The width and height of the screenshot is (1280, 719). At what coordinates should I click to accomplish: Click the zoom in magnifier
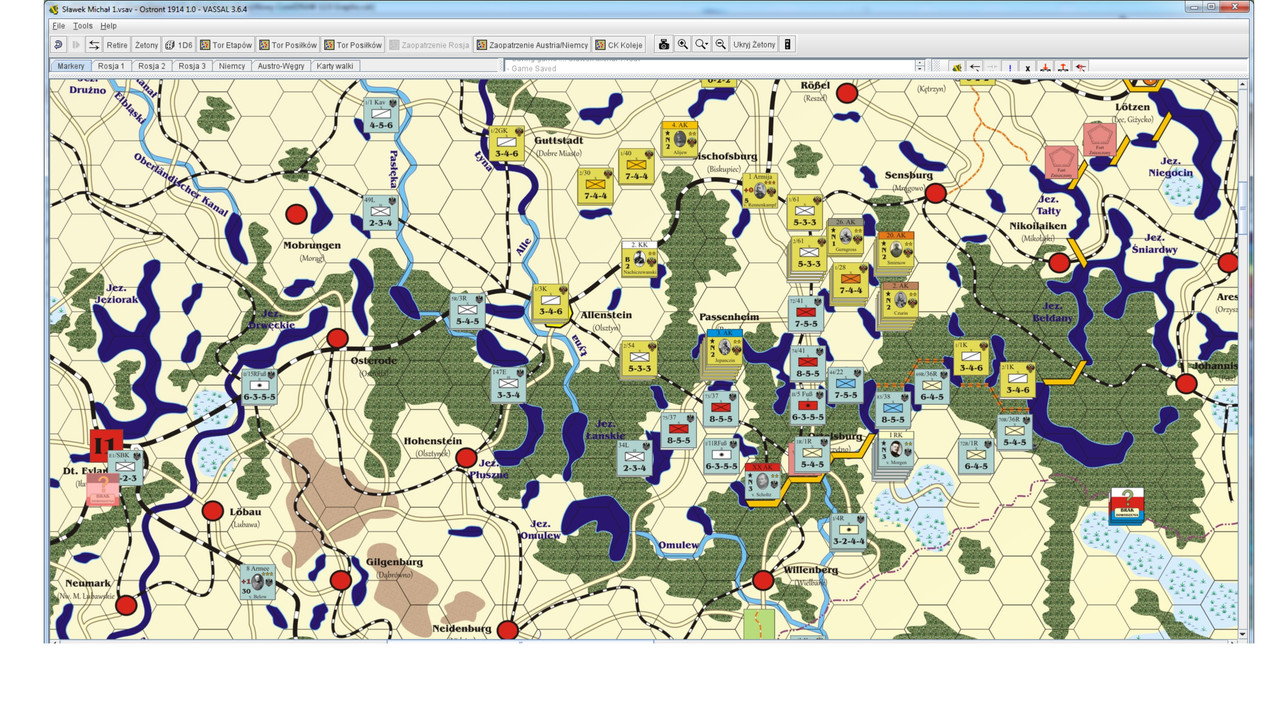coord(683,45)
